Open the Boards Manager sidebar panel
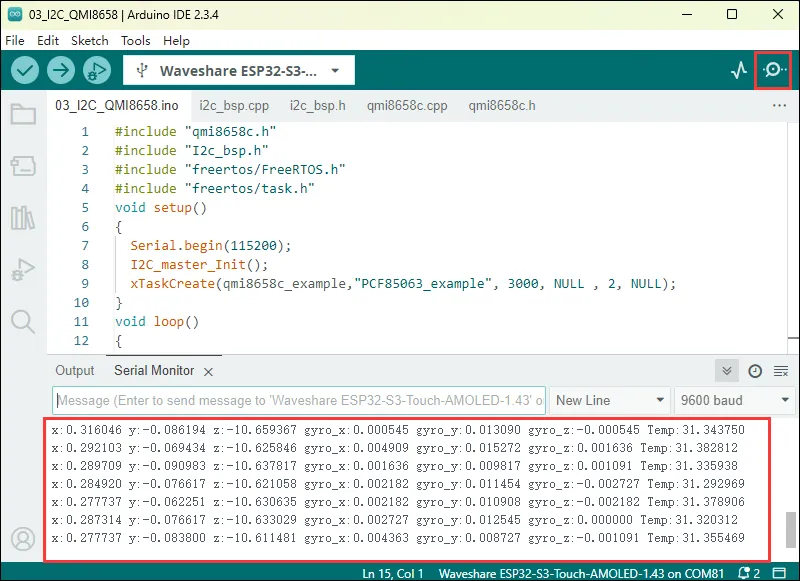 pyautogui.click(x=22, y=166)
